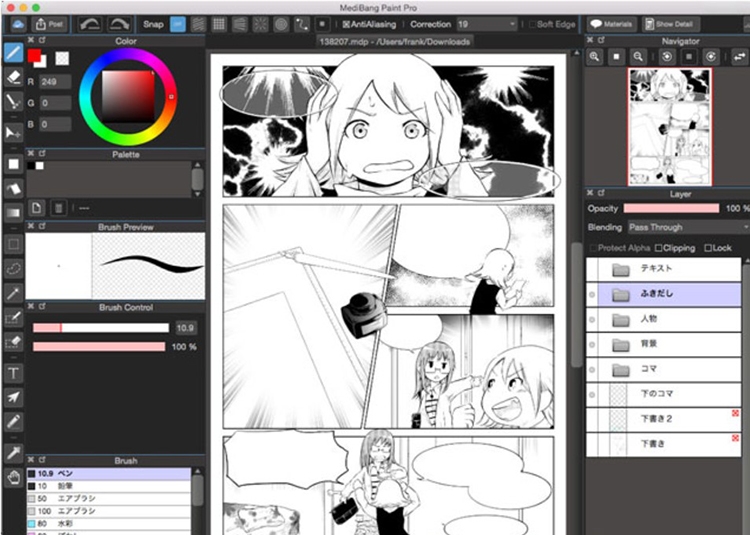Viewport: 750px width, 535px height.
Task: Open the Blending mode dropdown
Action: (x=688, y=227)
